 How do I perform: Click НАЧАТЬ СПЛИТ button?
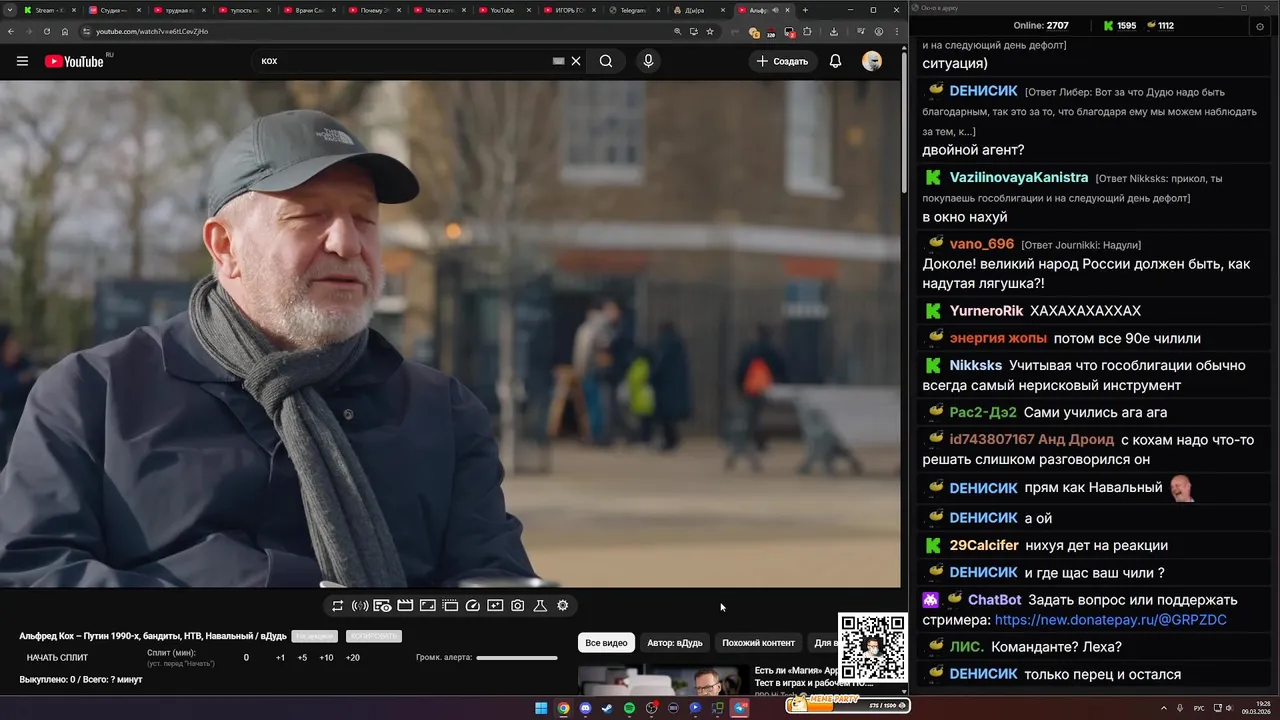point(57,657)
